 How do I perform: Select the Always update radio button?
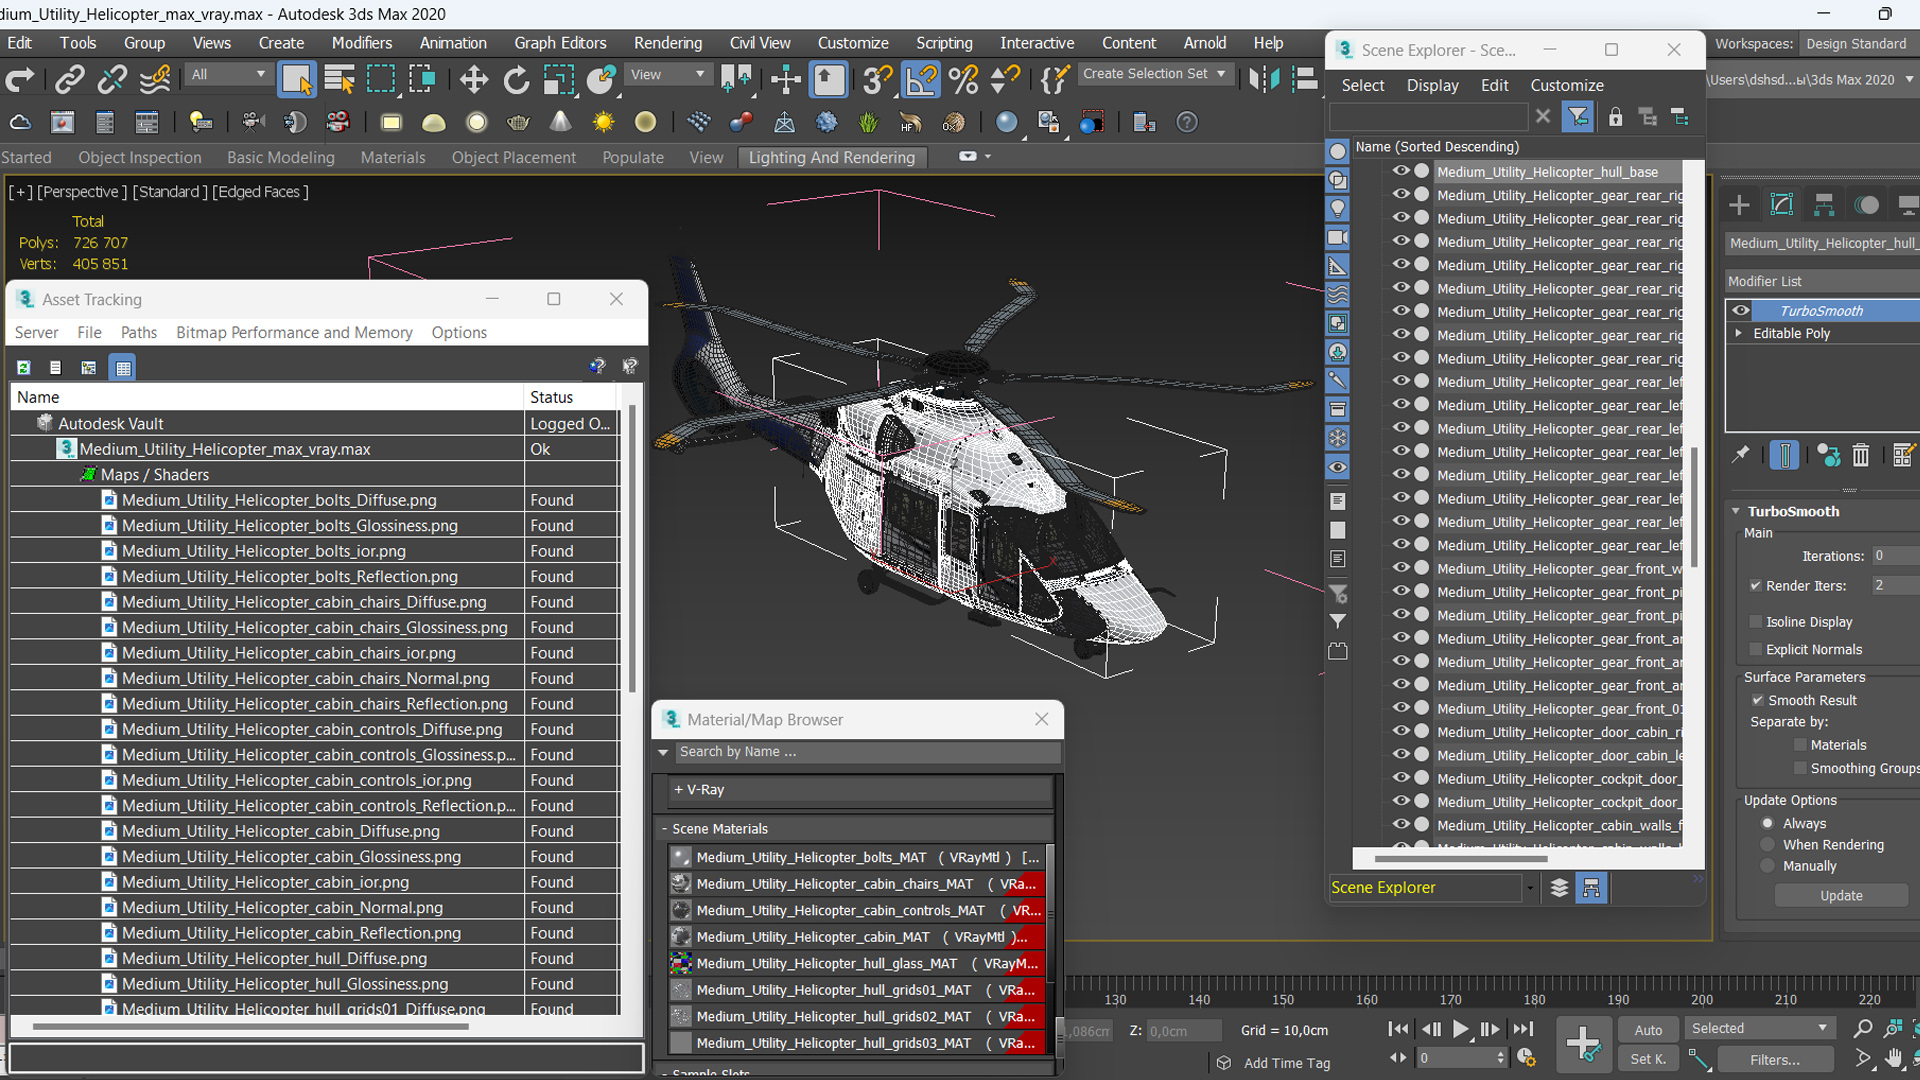[1768, 824]
